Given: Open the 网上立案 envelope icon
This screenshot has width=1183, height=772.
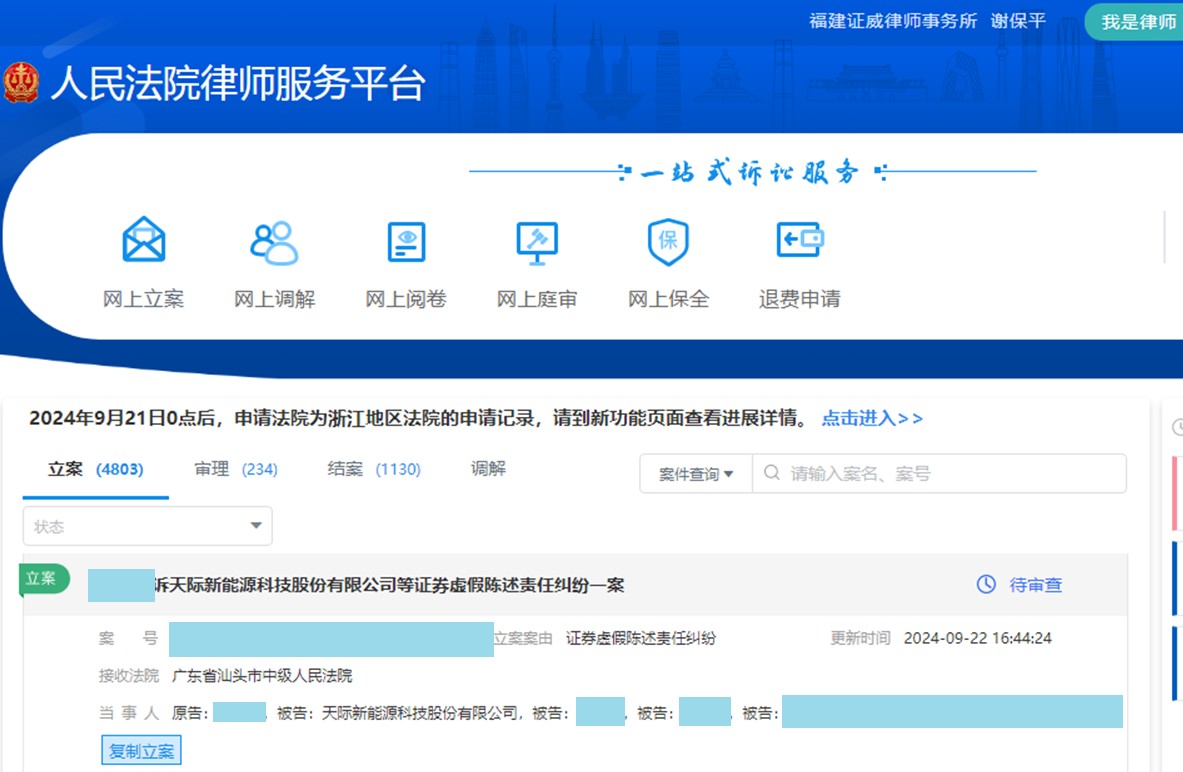Looking at the screenshot, I should (x=143, y=240).
